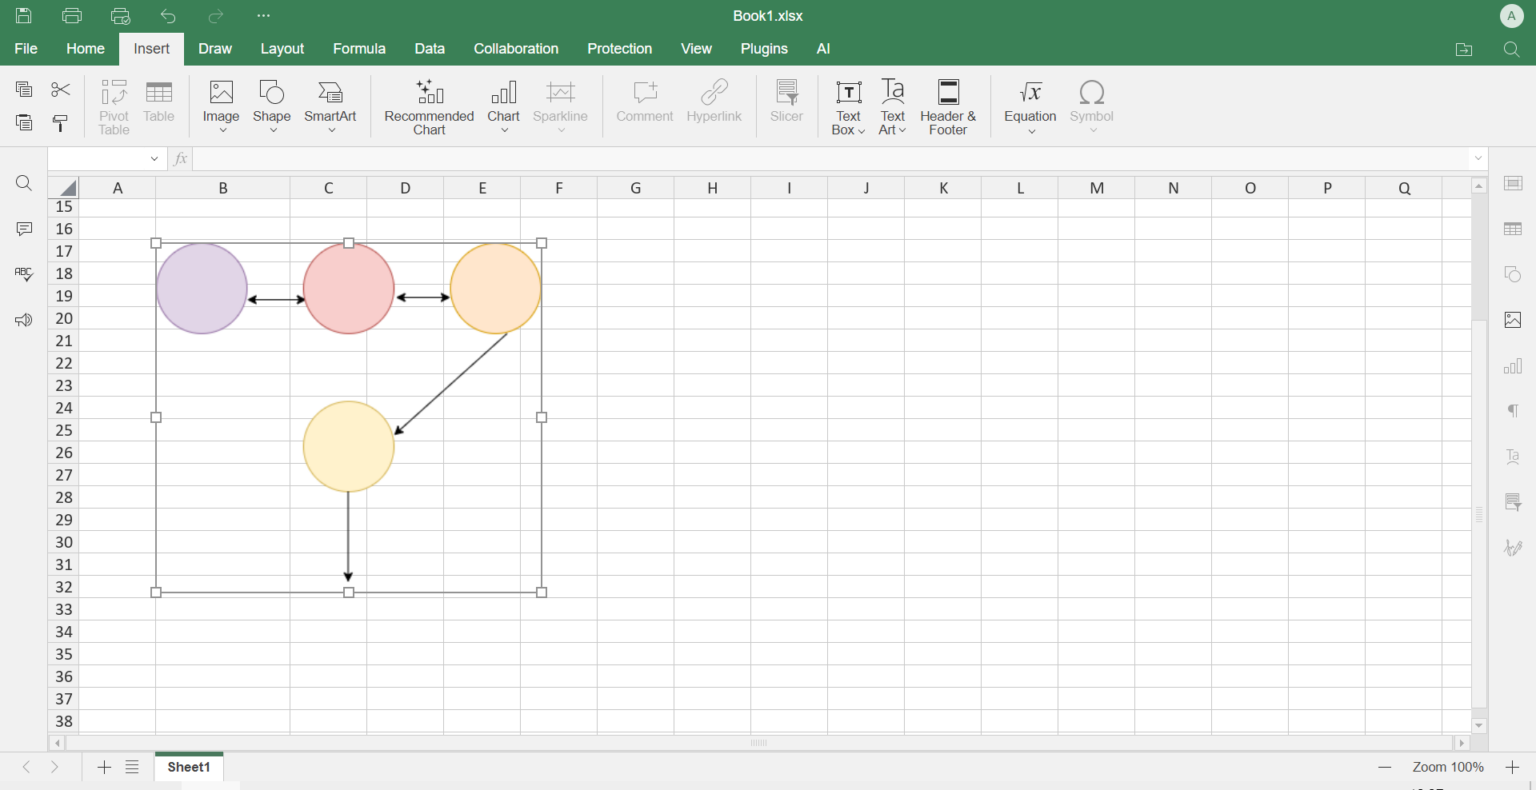1536x790 pixels.
Task: Run spell checking via the ABC sidebar icon
Action: 23,274
